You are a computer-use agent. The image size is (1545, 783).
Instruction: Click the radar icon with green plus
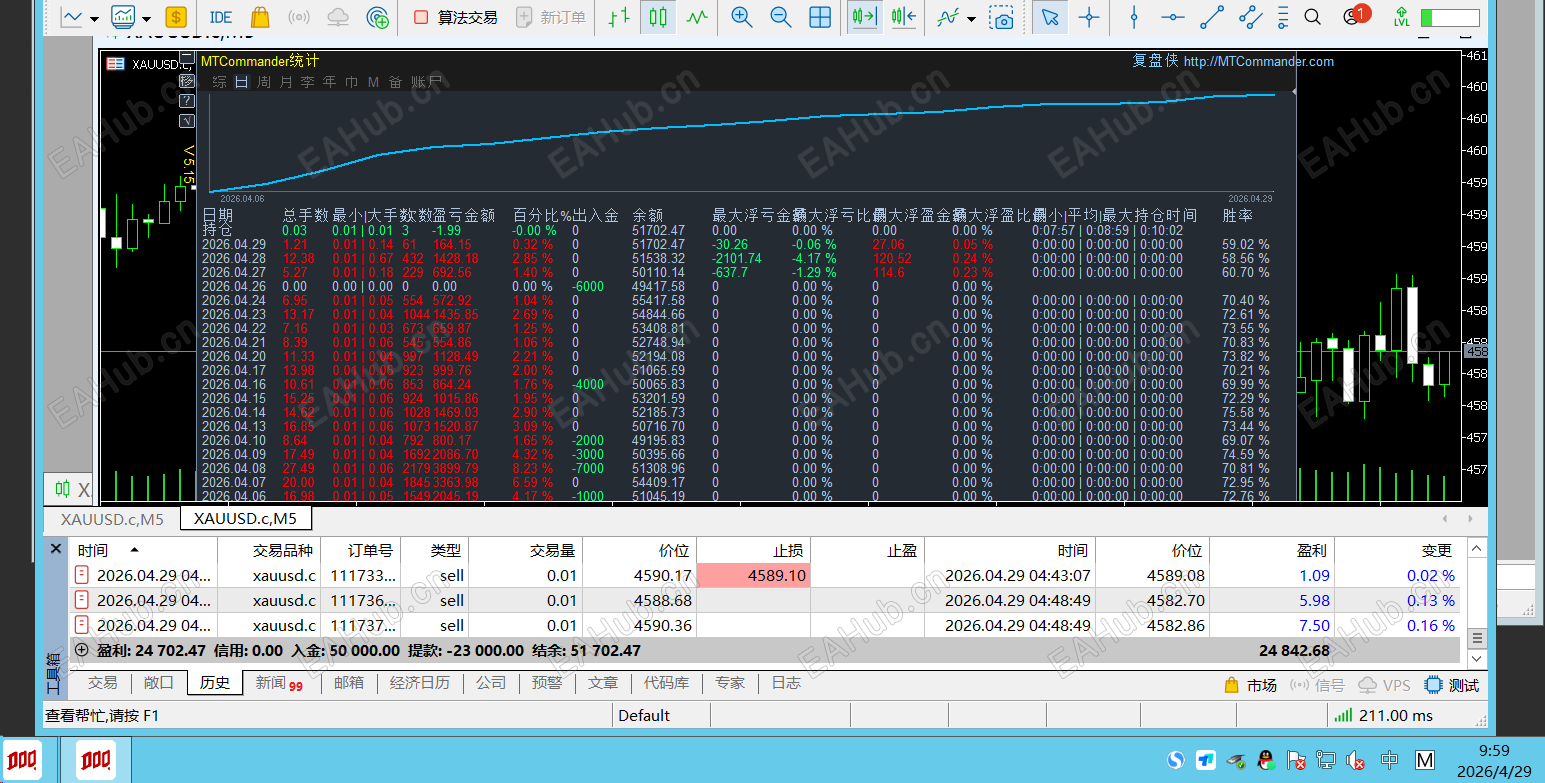point(378,17)
